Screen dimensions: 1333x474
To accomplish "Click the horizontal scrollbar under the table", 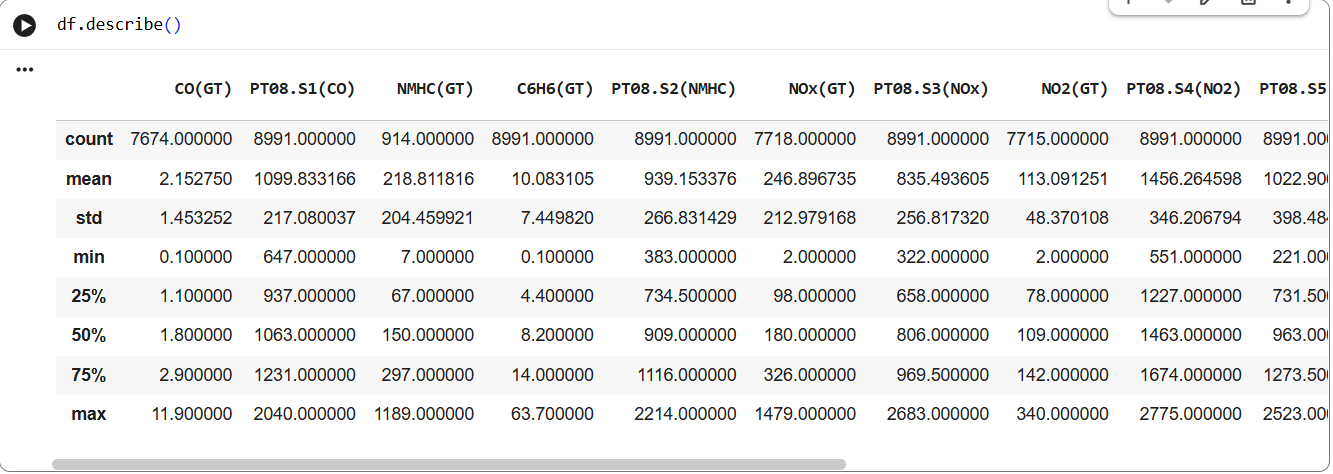I will click(449, 464).
